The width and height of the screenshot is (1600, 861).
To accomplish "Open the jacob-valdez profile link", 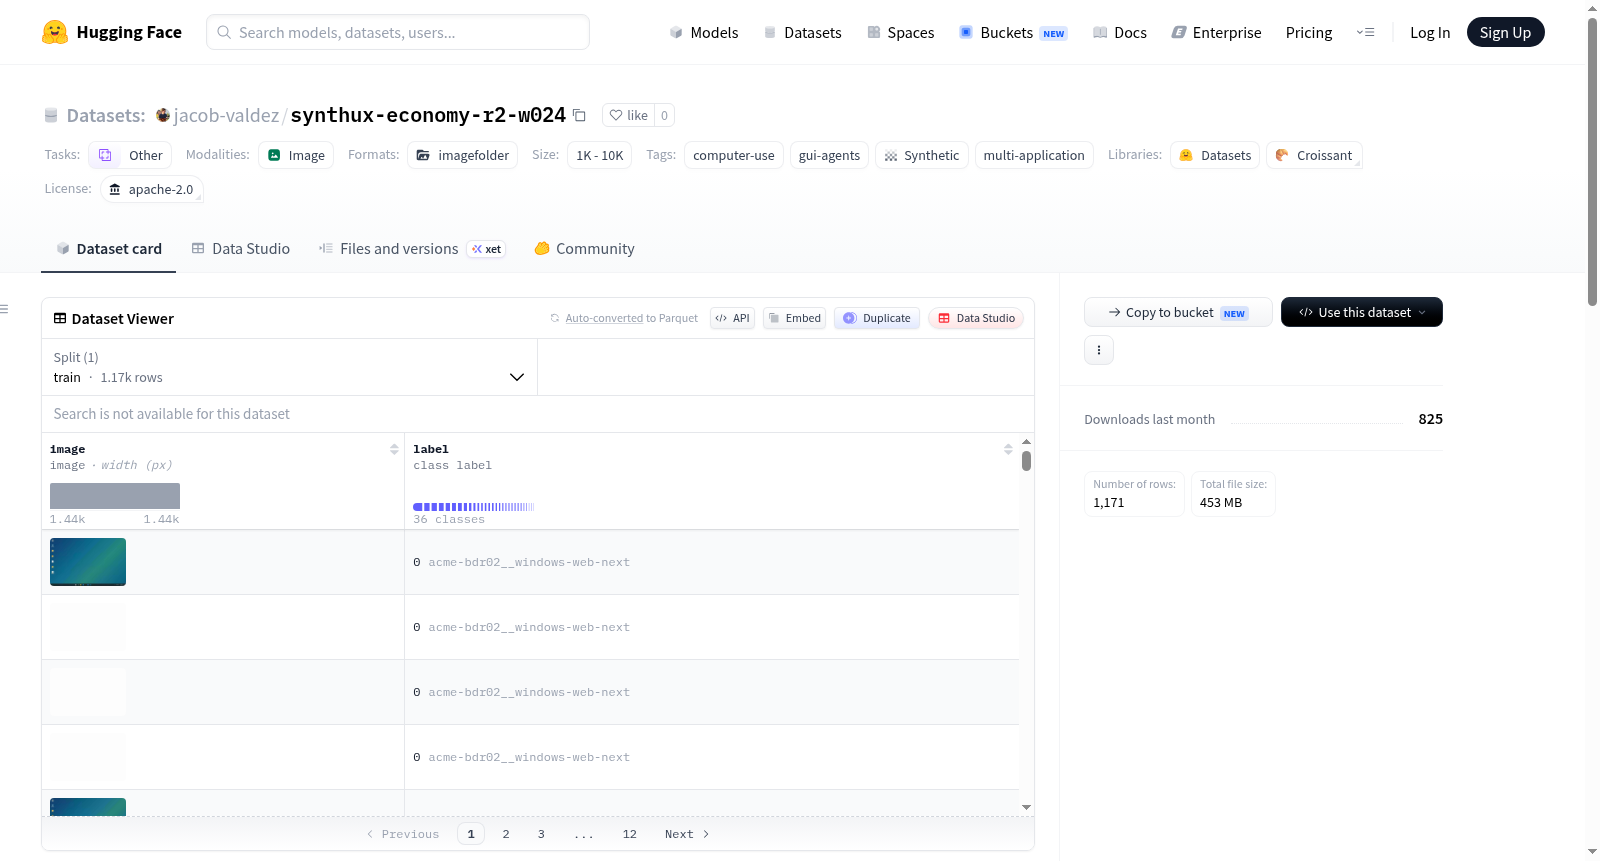I will (226, 115).
